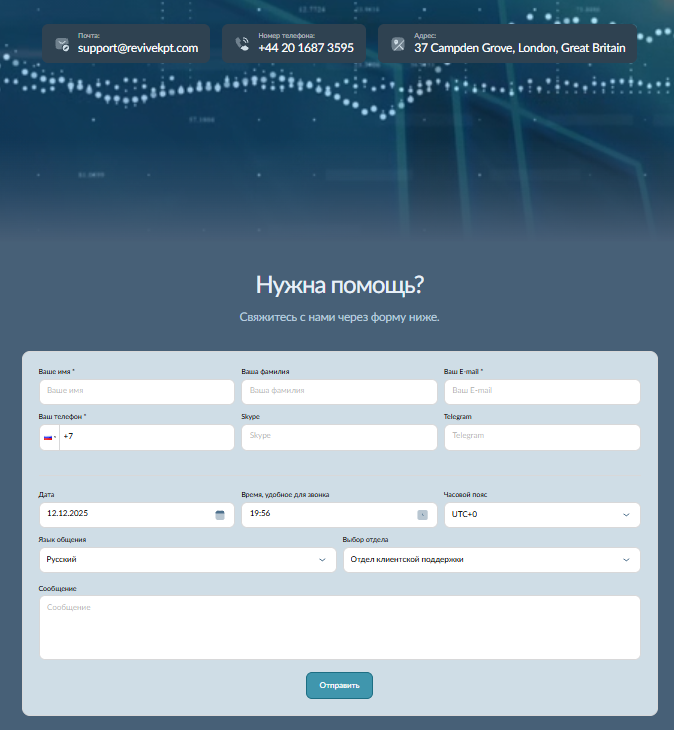Focus the Telegram input field
This screenshot has height=730, width=674.
coord(542,437)
